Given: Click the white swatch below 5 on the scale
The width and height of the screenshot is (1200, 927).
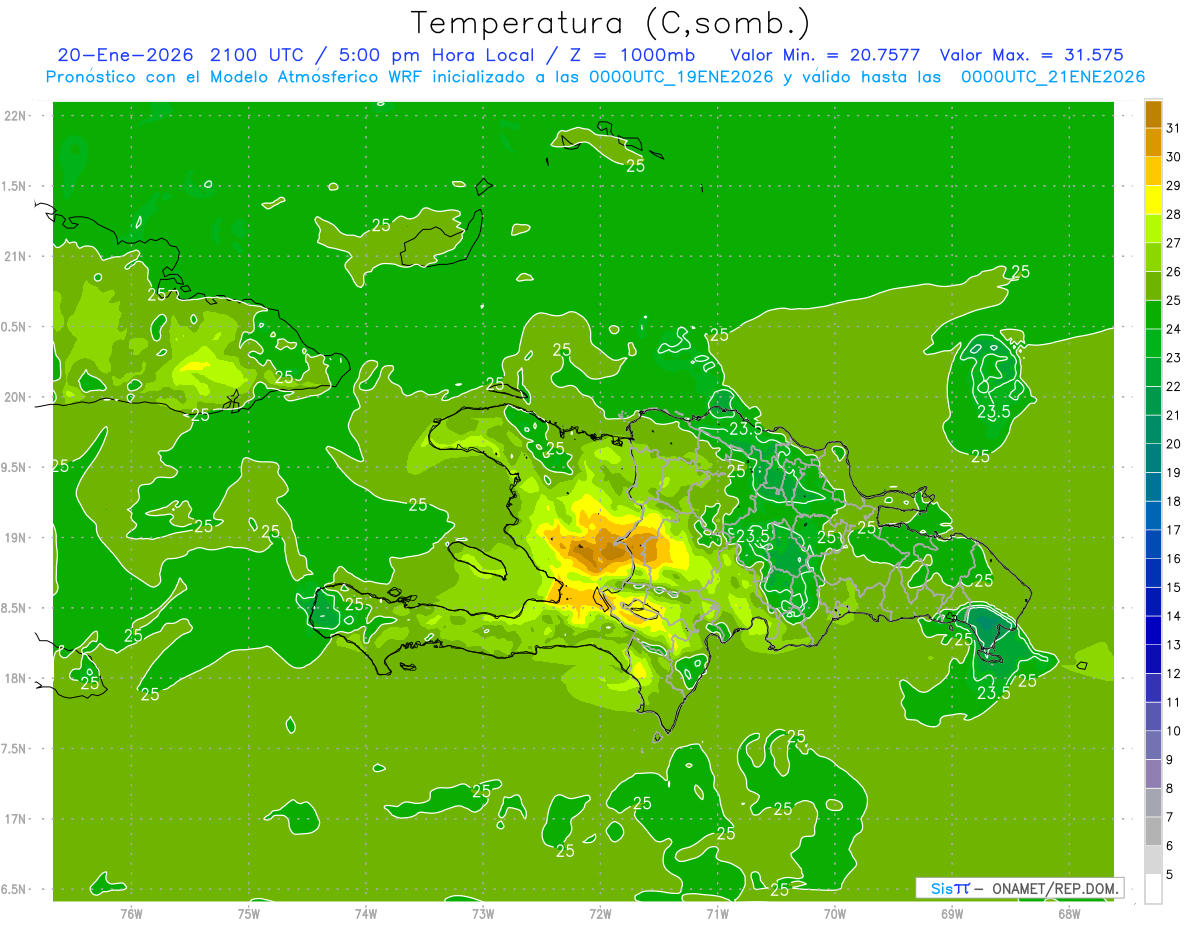Looking at the screenshot, I should [1153, 889].
